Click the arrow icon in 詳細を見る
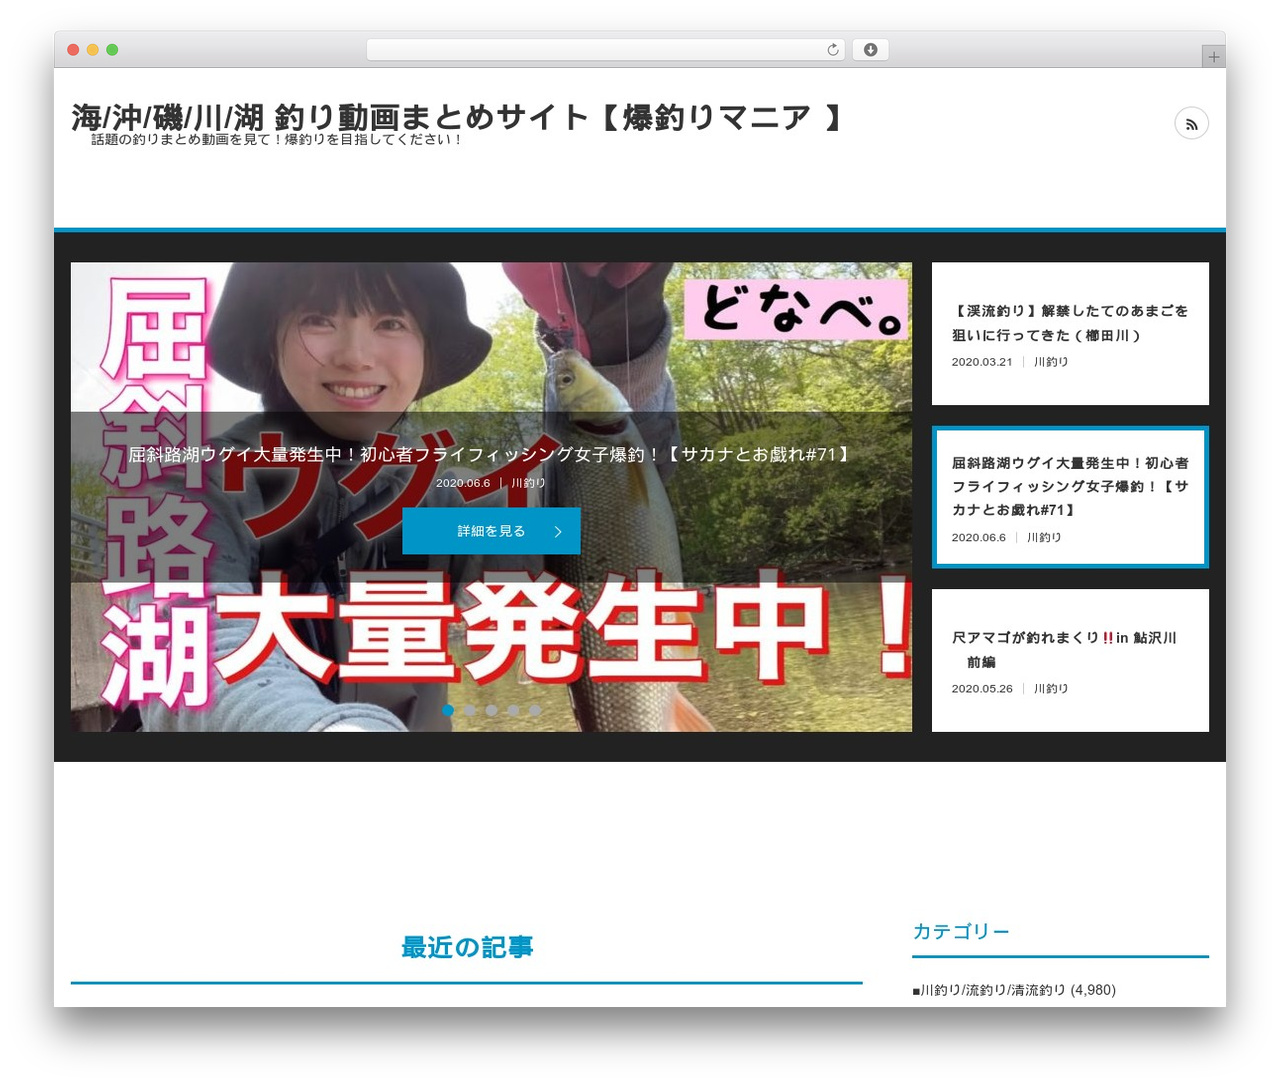Viewport: 1280px width, 1084px height. (558, 532)
